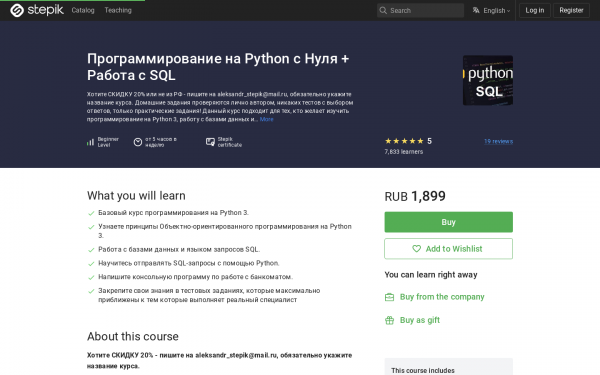The height and width of the screenshot is (375, 600).
Task: Click the Log in button
Action: coord(535,10)
